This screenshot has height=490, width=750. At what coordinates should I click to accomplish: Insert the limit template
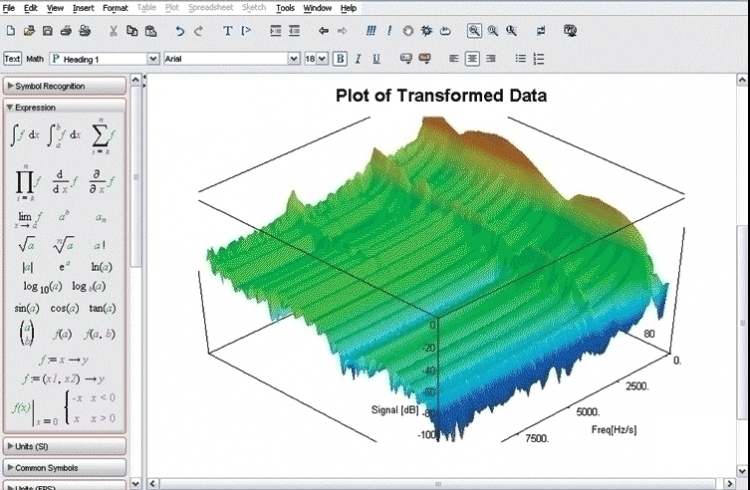click(x=28, y=220)
